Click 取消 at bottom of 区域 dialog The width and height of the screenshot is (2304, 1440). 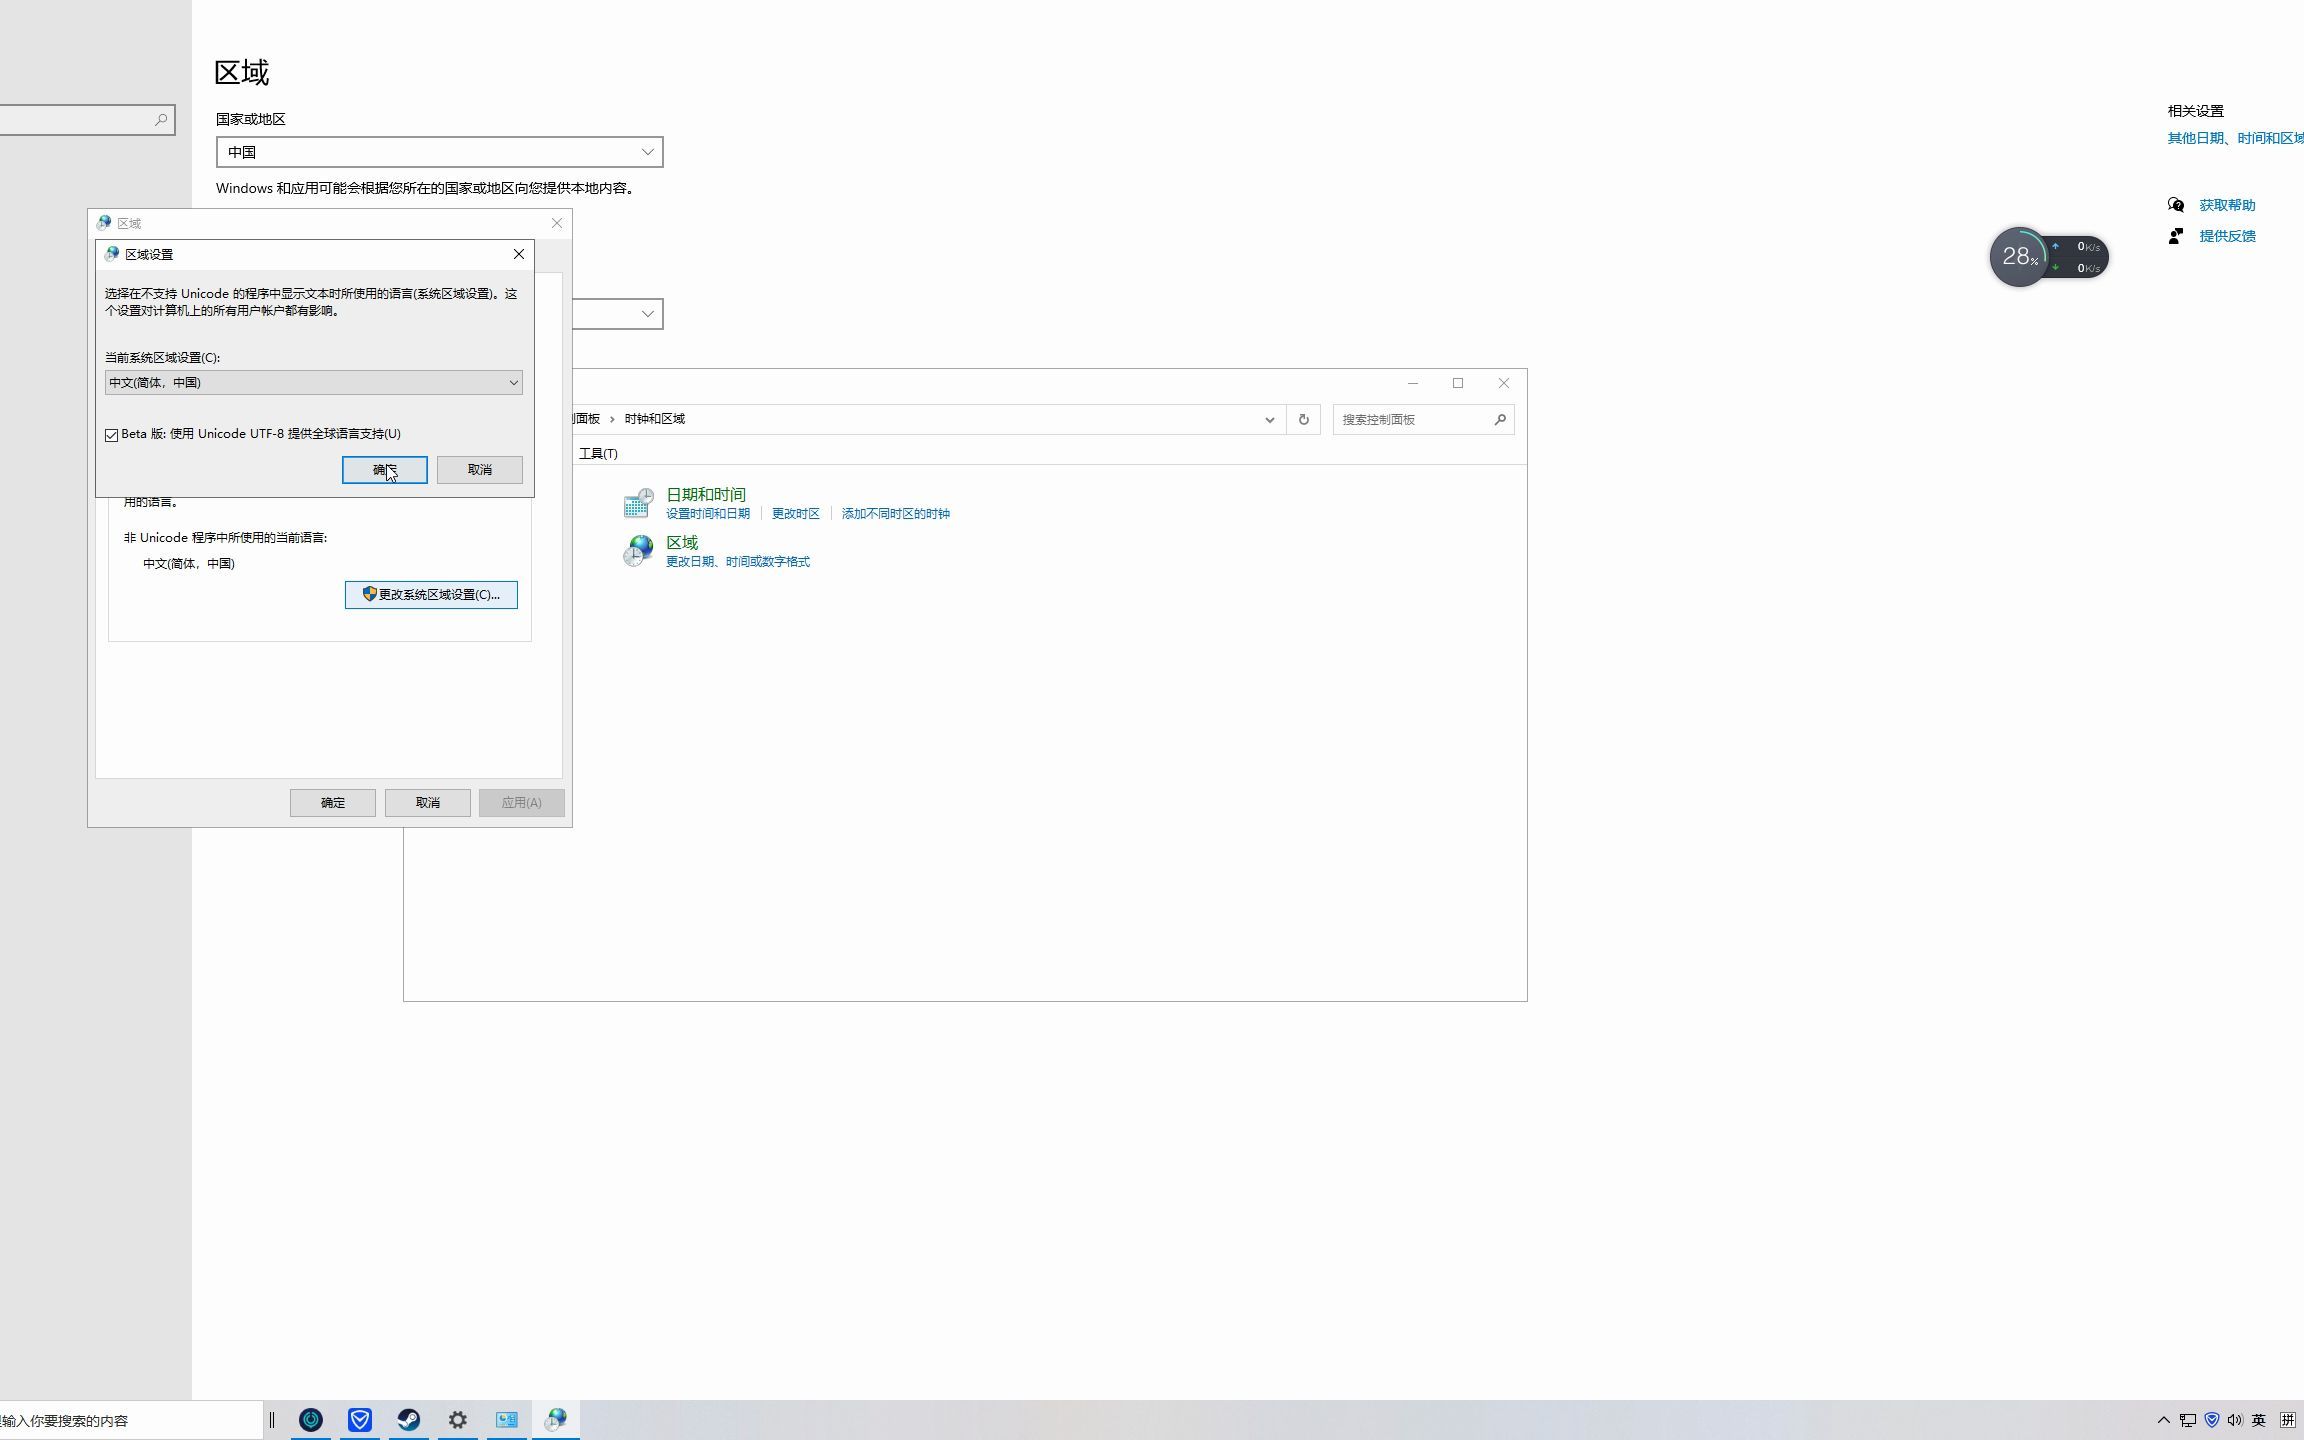427,803
